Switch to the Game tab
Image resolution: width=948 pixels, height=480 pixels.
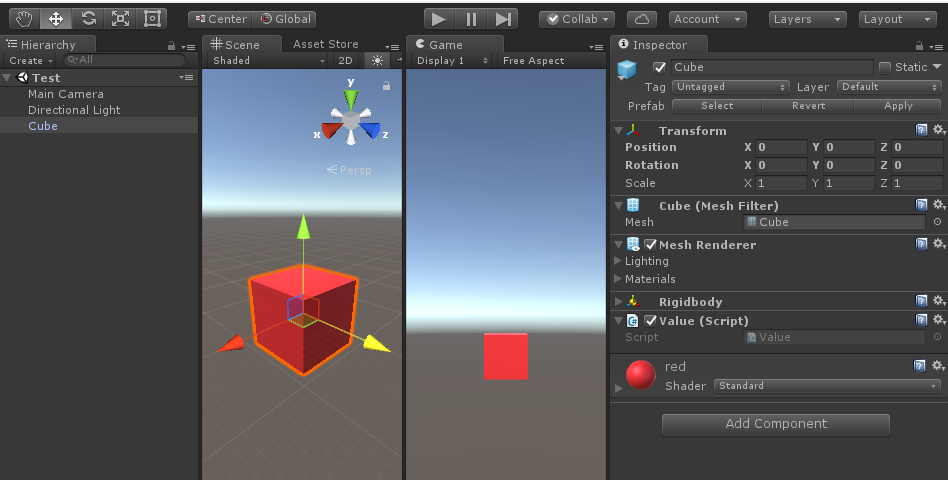pyautogui.click(x=454, y=45)
